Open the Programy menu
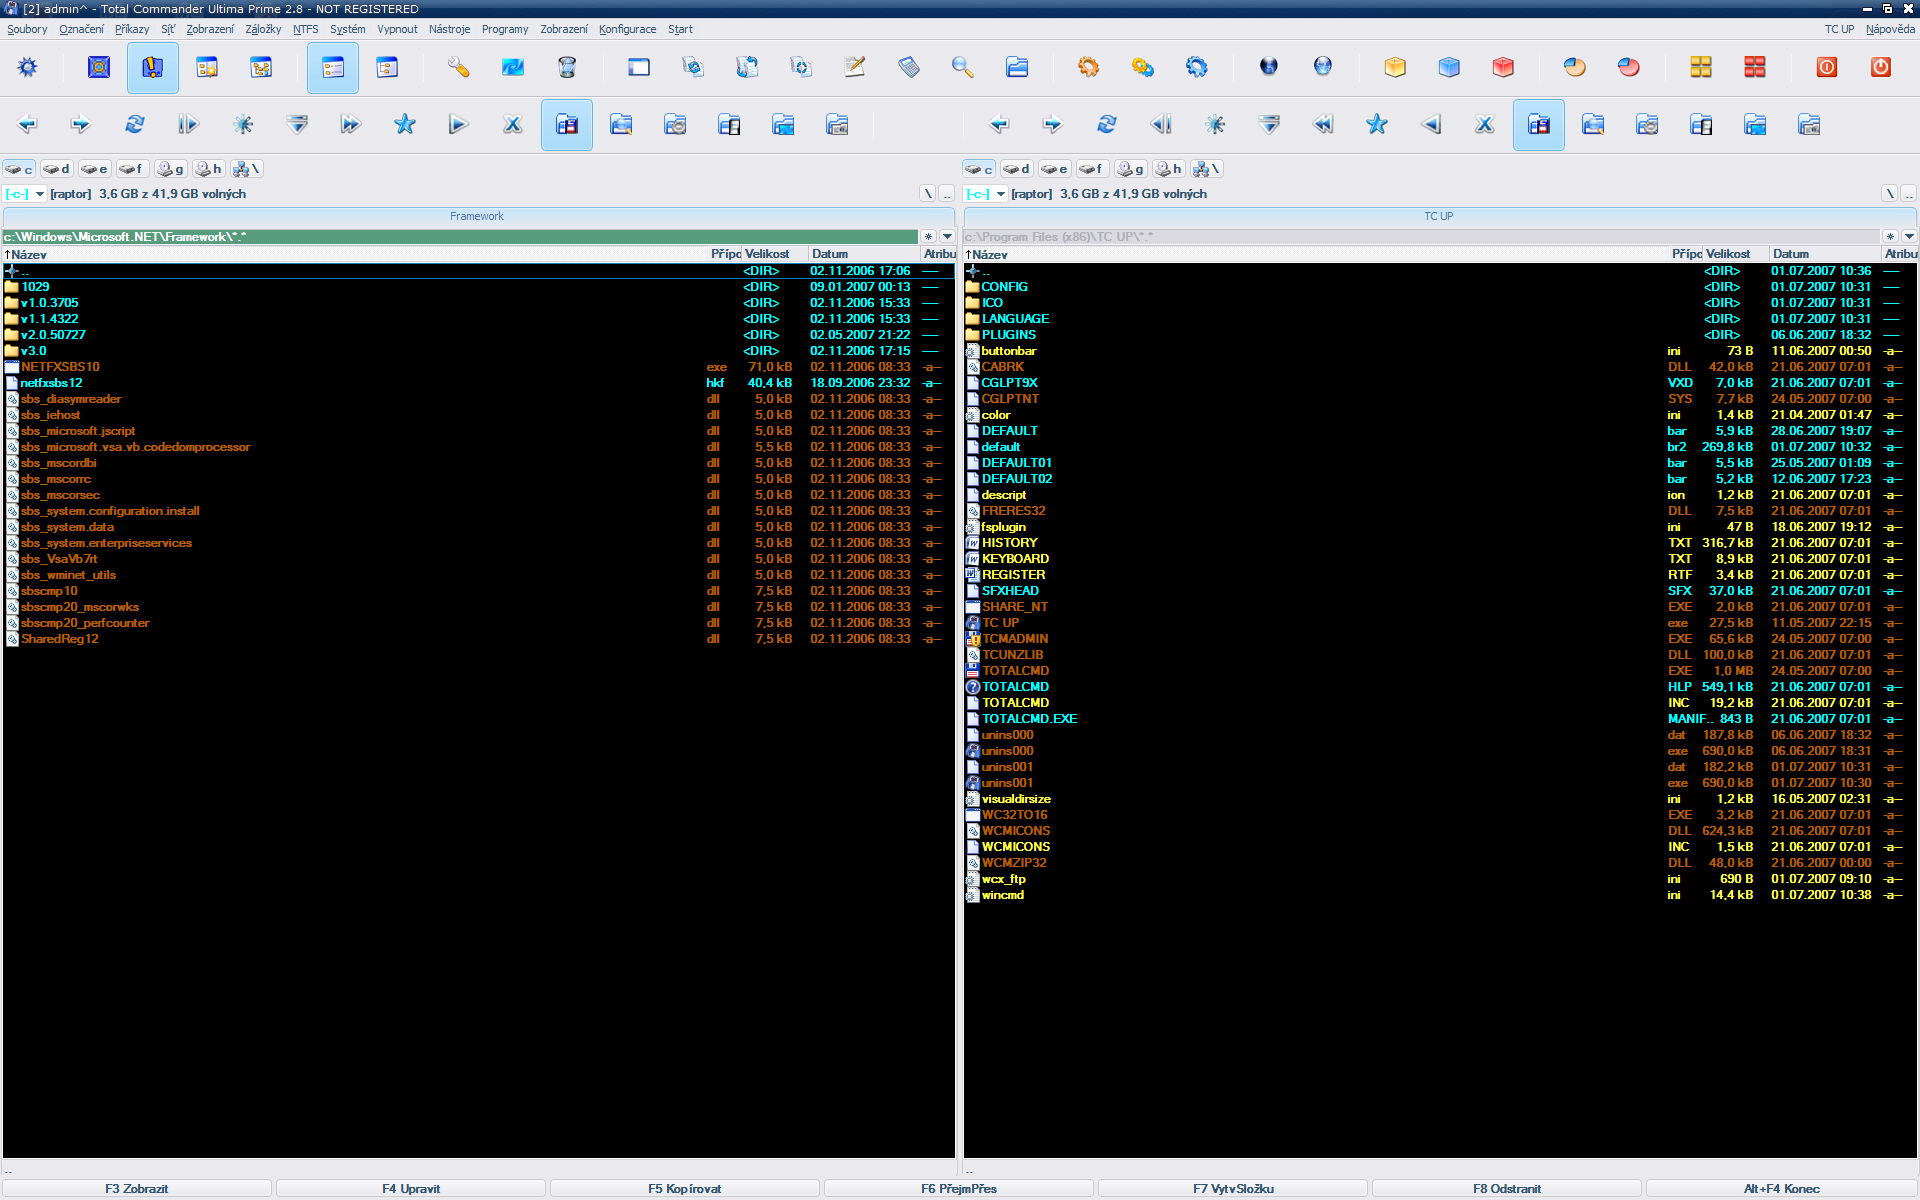 pyautogui.click(x=505, y=29)
